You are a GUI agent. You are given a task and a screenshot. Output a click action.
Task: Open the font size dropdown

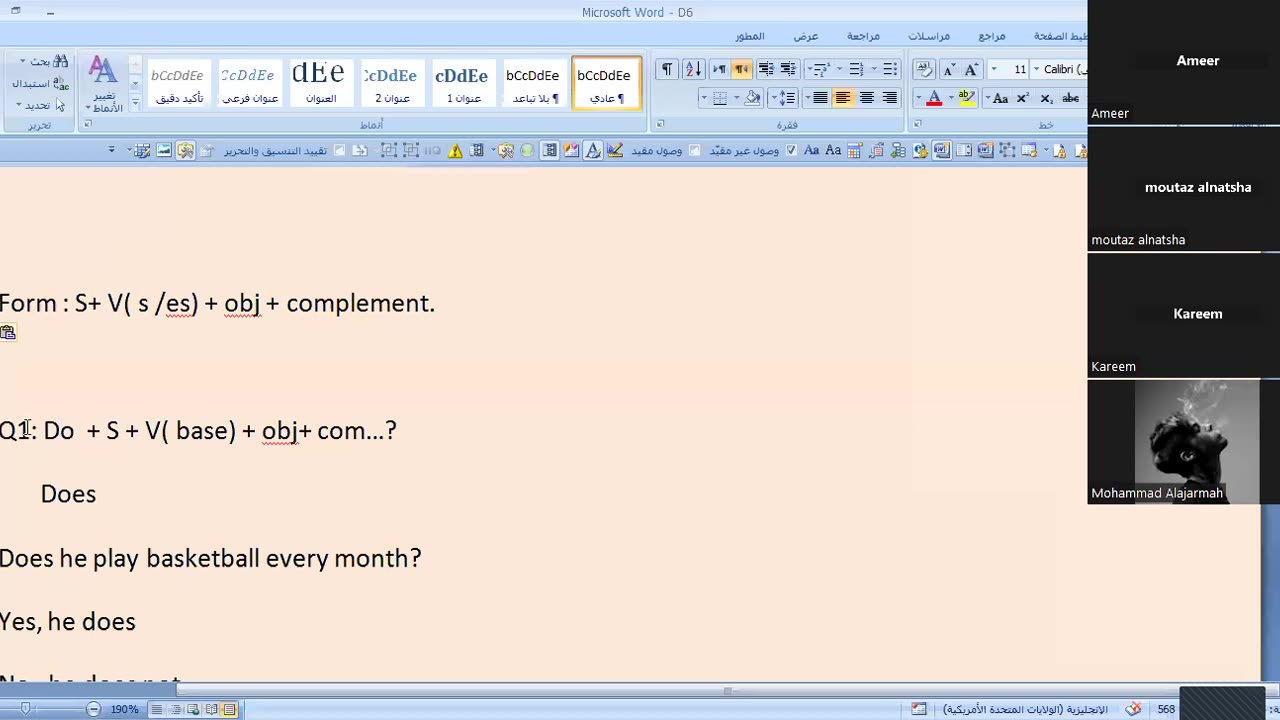(x=994, y=69)
